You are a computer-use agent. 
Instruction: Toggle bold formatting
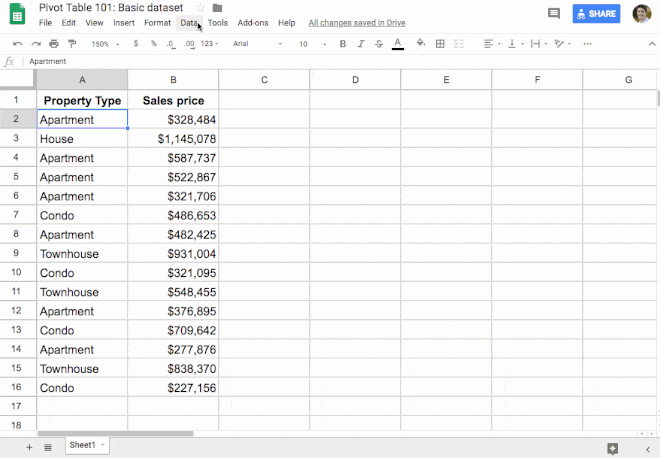tap(343, 44)
